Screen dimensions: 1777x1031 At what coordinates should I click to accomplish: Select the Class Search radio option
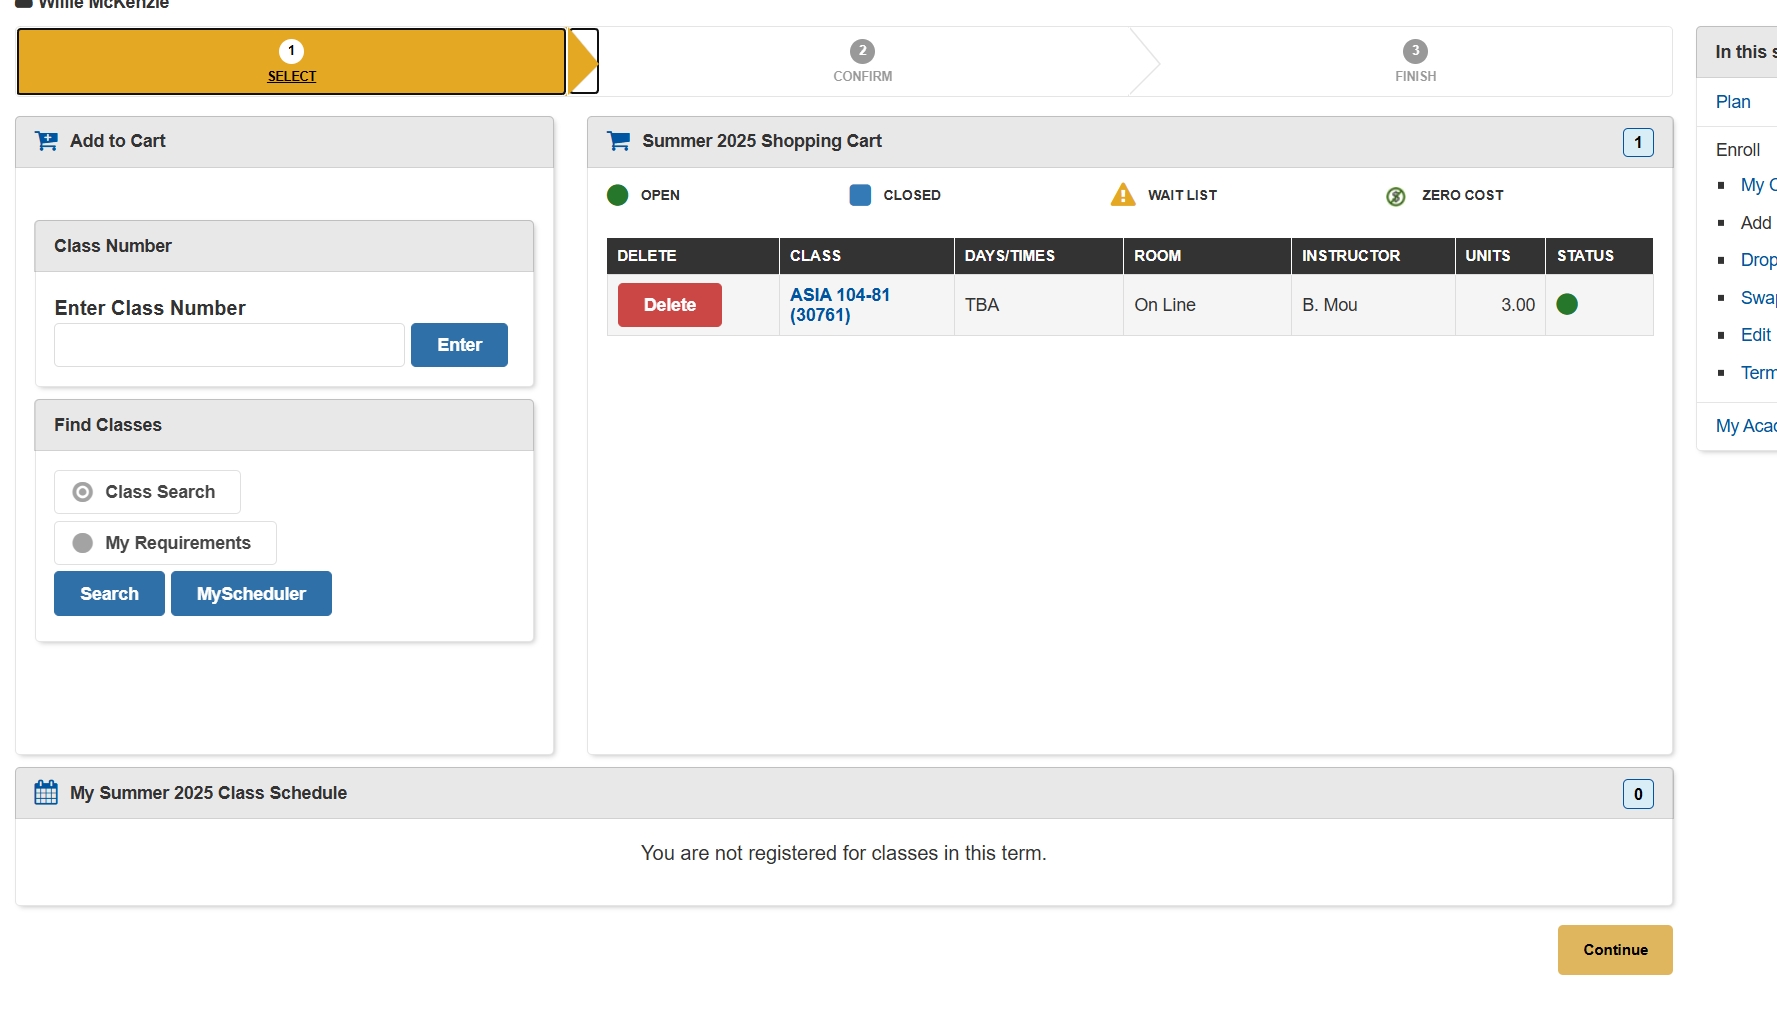[x=83, y=492]
